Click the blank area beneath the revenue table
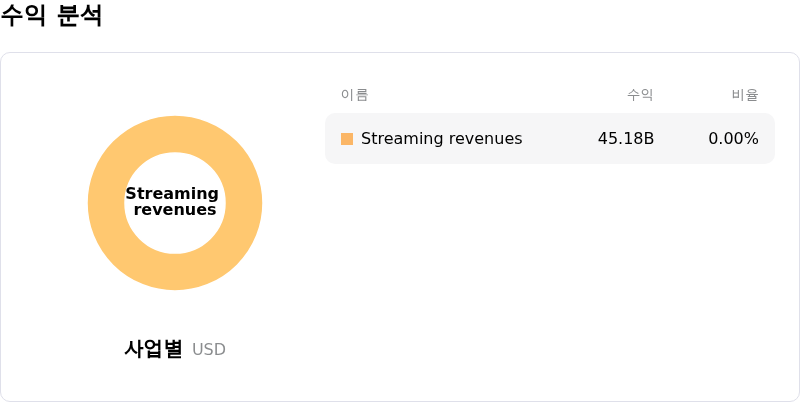800x402 pixels. (550, 280)
